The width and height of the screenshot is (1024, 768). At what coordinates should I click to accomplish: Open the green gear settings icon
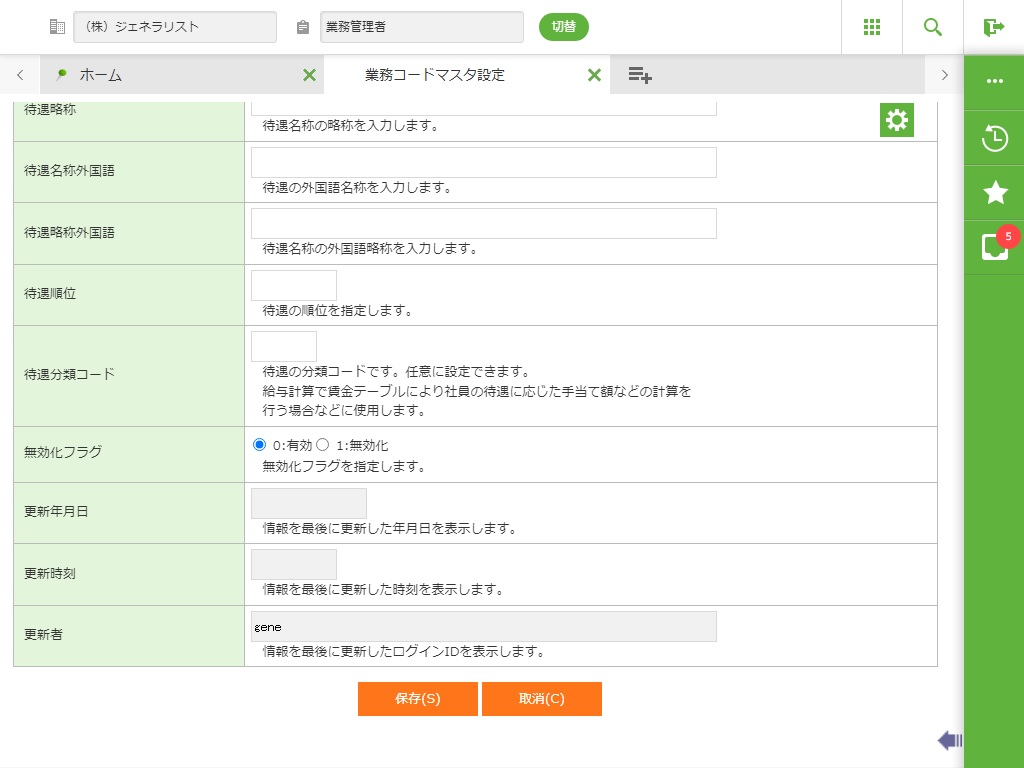coord(897,120)
